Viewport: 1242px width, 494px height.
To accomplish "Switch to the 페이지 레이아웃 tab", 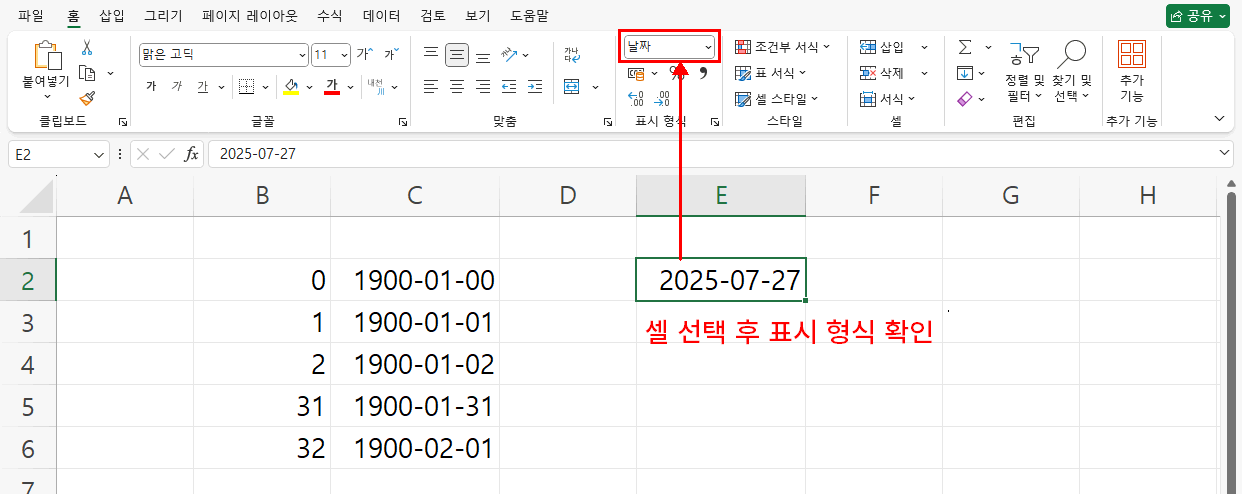I will pyautogui.click(x=250, y=15).
